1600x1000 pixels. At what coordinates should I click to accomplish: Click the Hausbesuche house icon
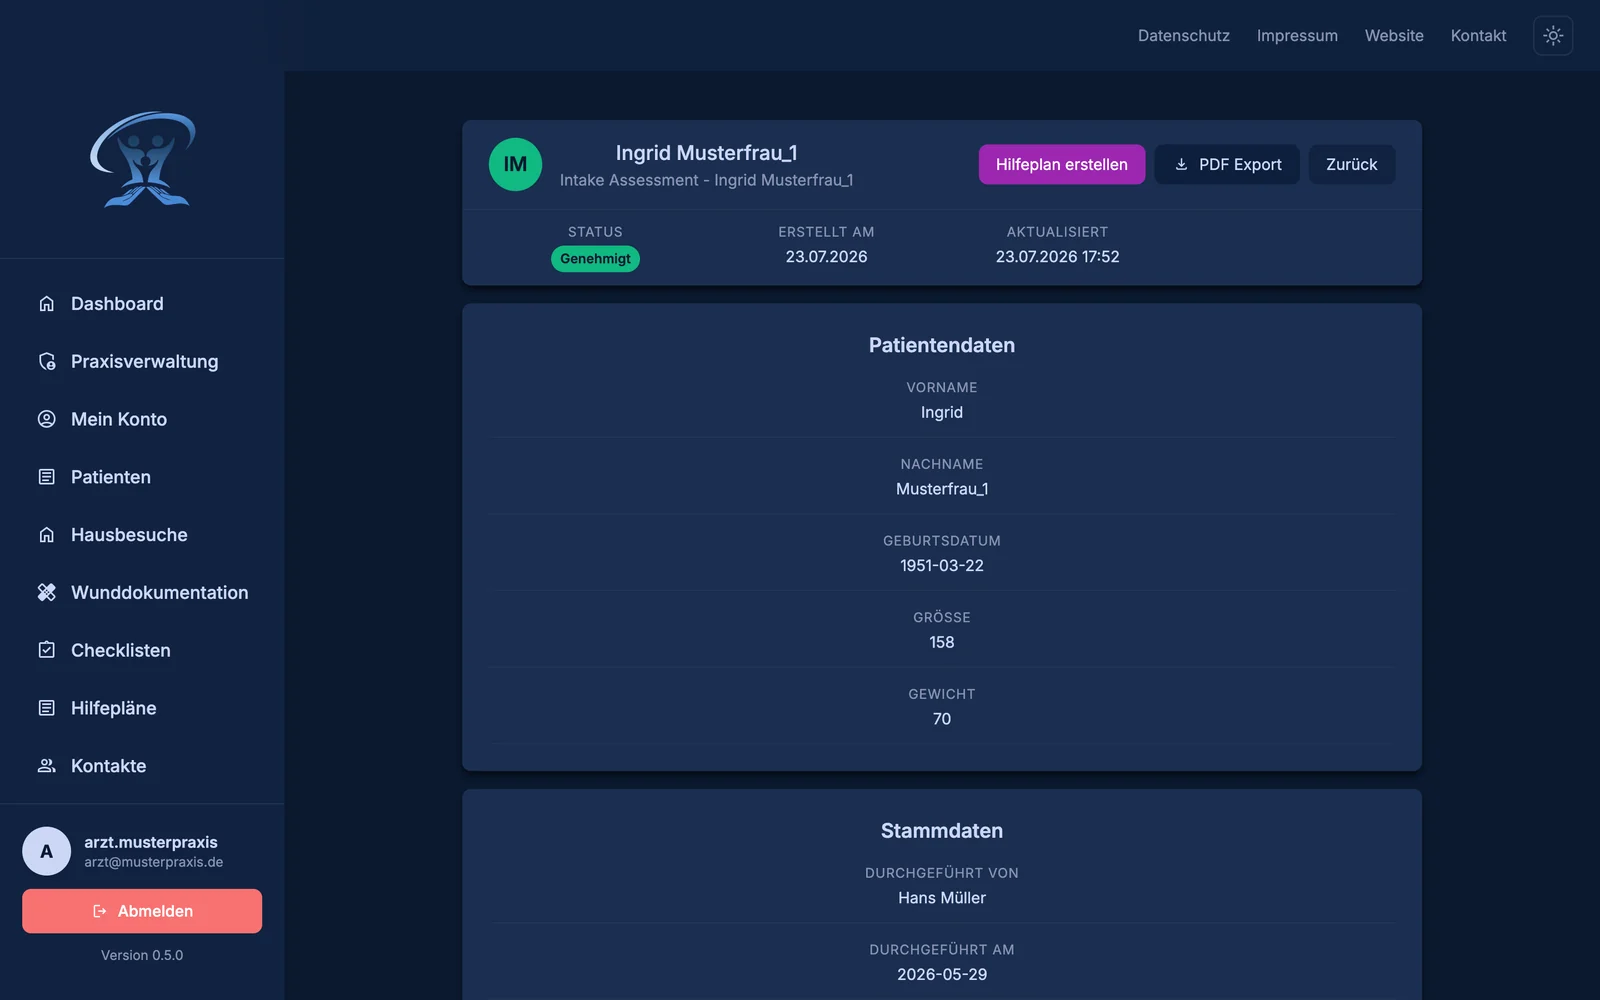click(x=46, y=535)
